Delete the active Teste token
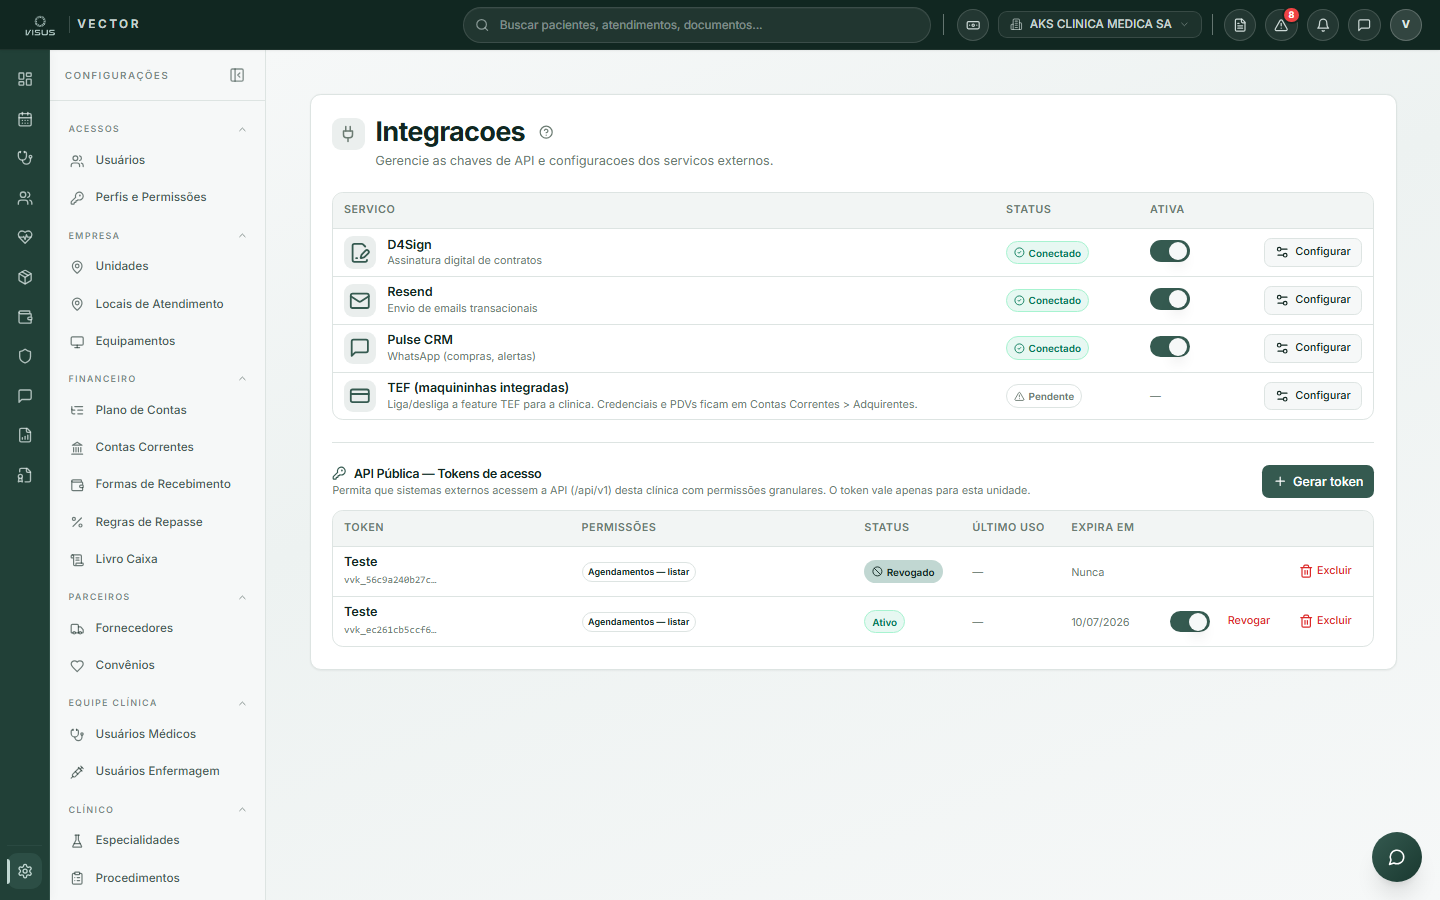Screen dimensions: 1440x900 (x=1326, y=621)
